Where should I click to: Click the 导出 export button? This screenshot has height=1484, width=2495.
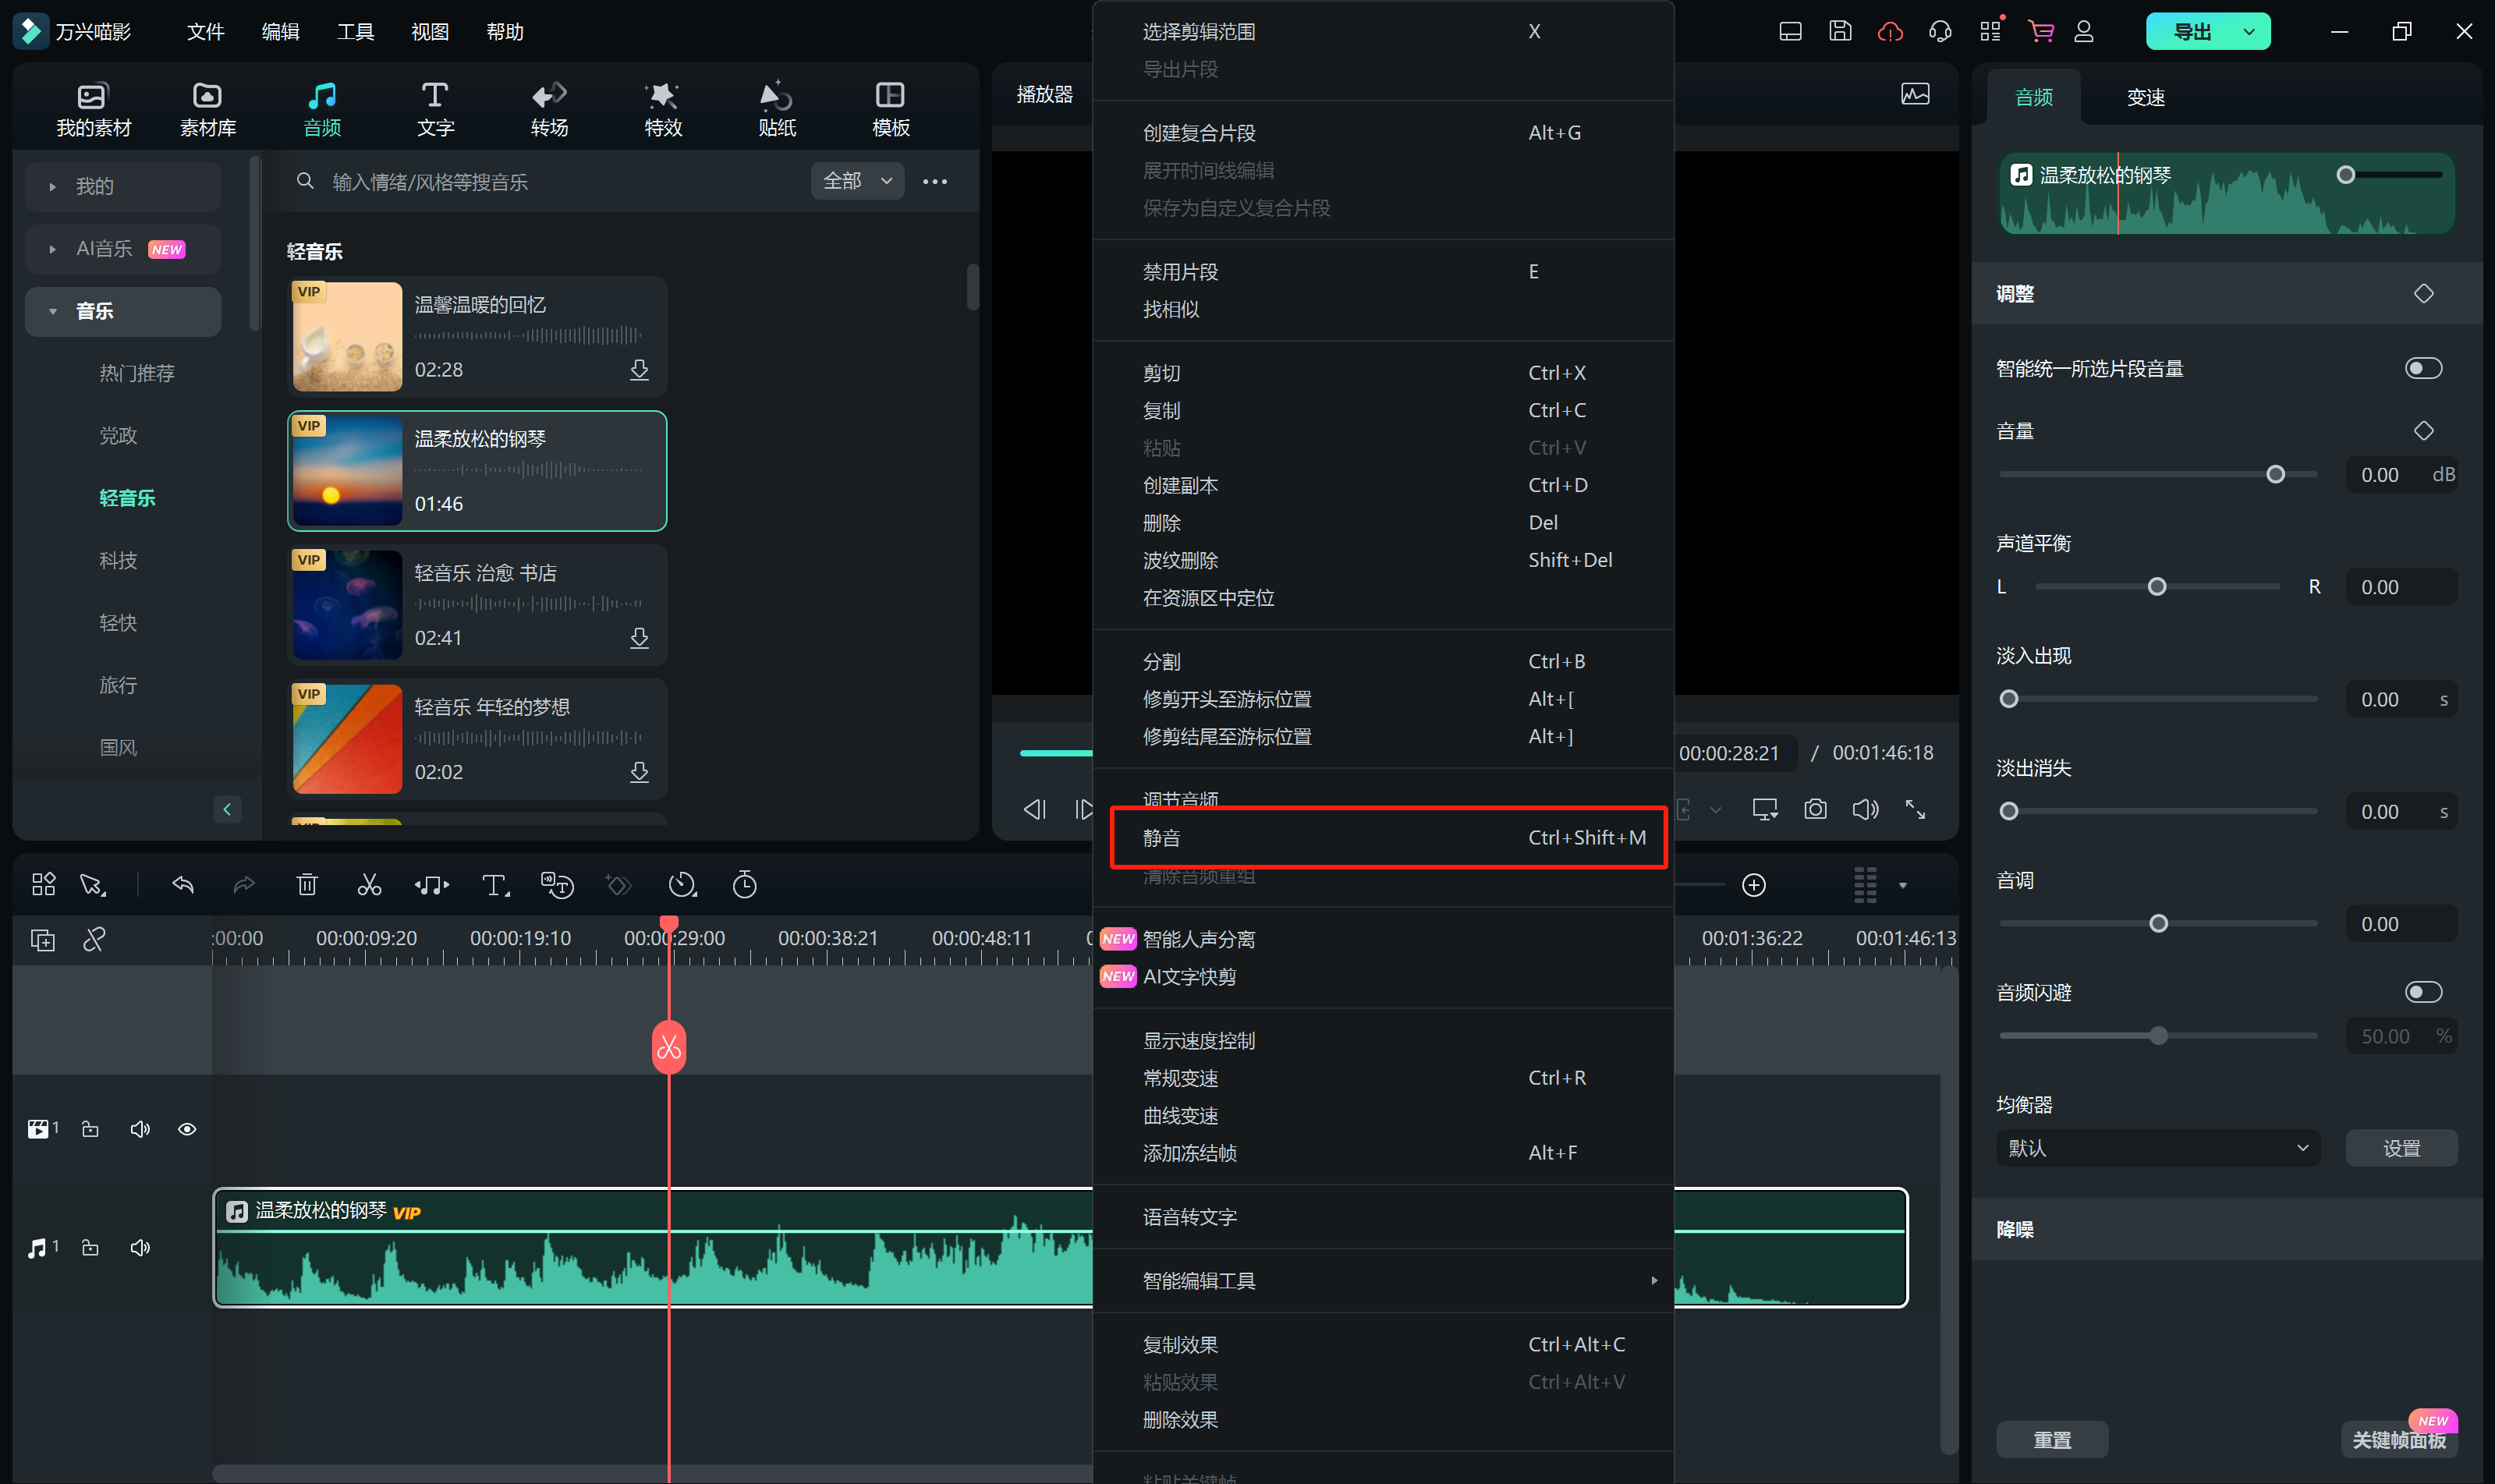(2191, 31)
